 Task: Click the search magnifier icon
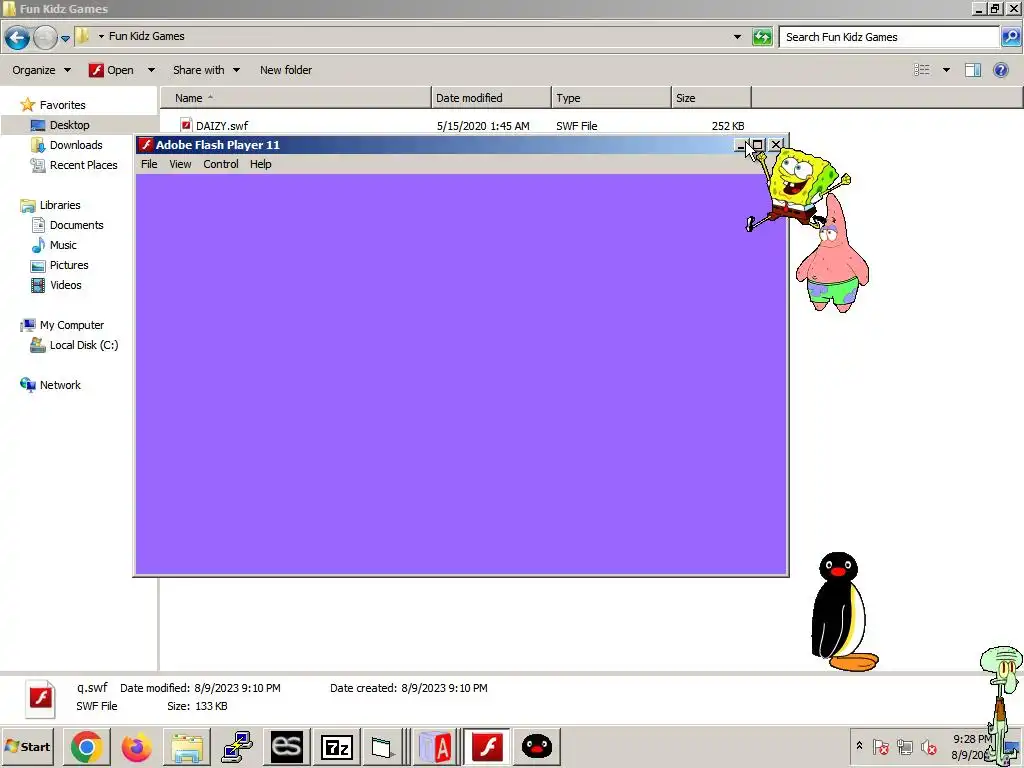tap(1010, 37)
